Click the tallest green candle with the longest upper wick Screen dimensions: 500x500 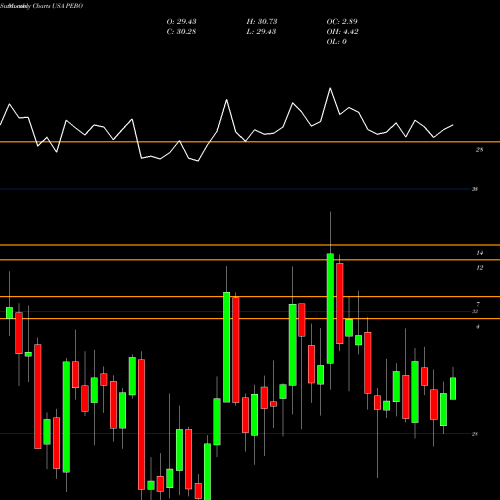(330, 308)
